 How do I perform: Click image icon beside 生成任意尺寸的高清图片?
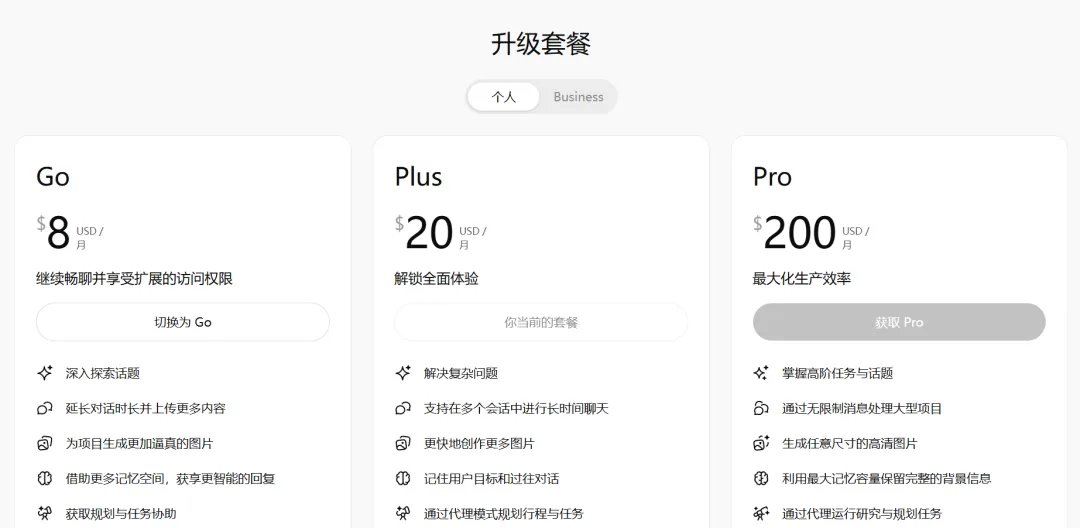click(761, 443)
